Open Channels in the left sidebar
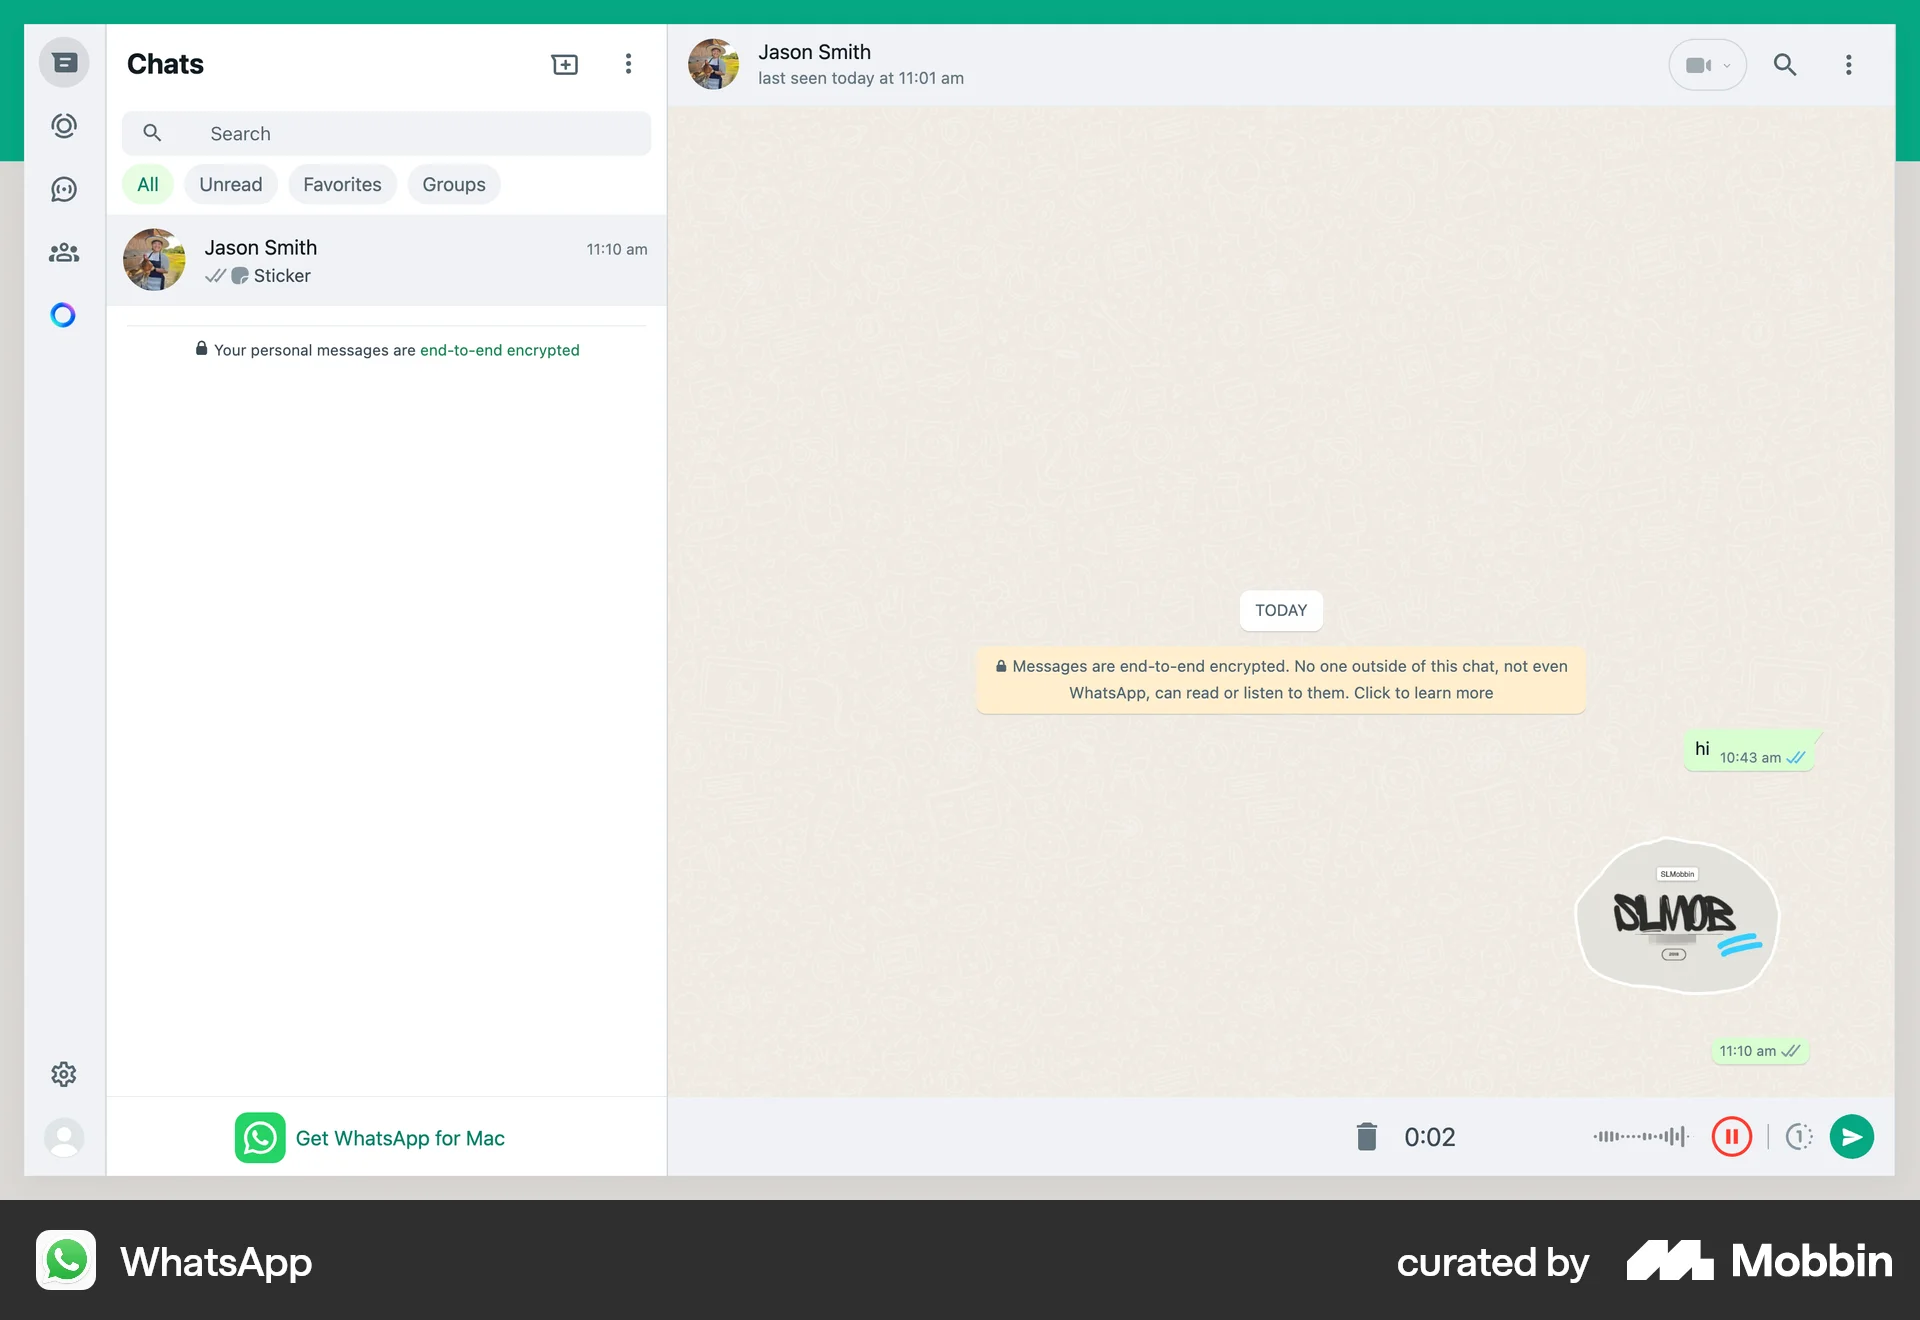The image size is (1920, 1320). click(64, 189)
